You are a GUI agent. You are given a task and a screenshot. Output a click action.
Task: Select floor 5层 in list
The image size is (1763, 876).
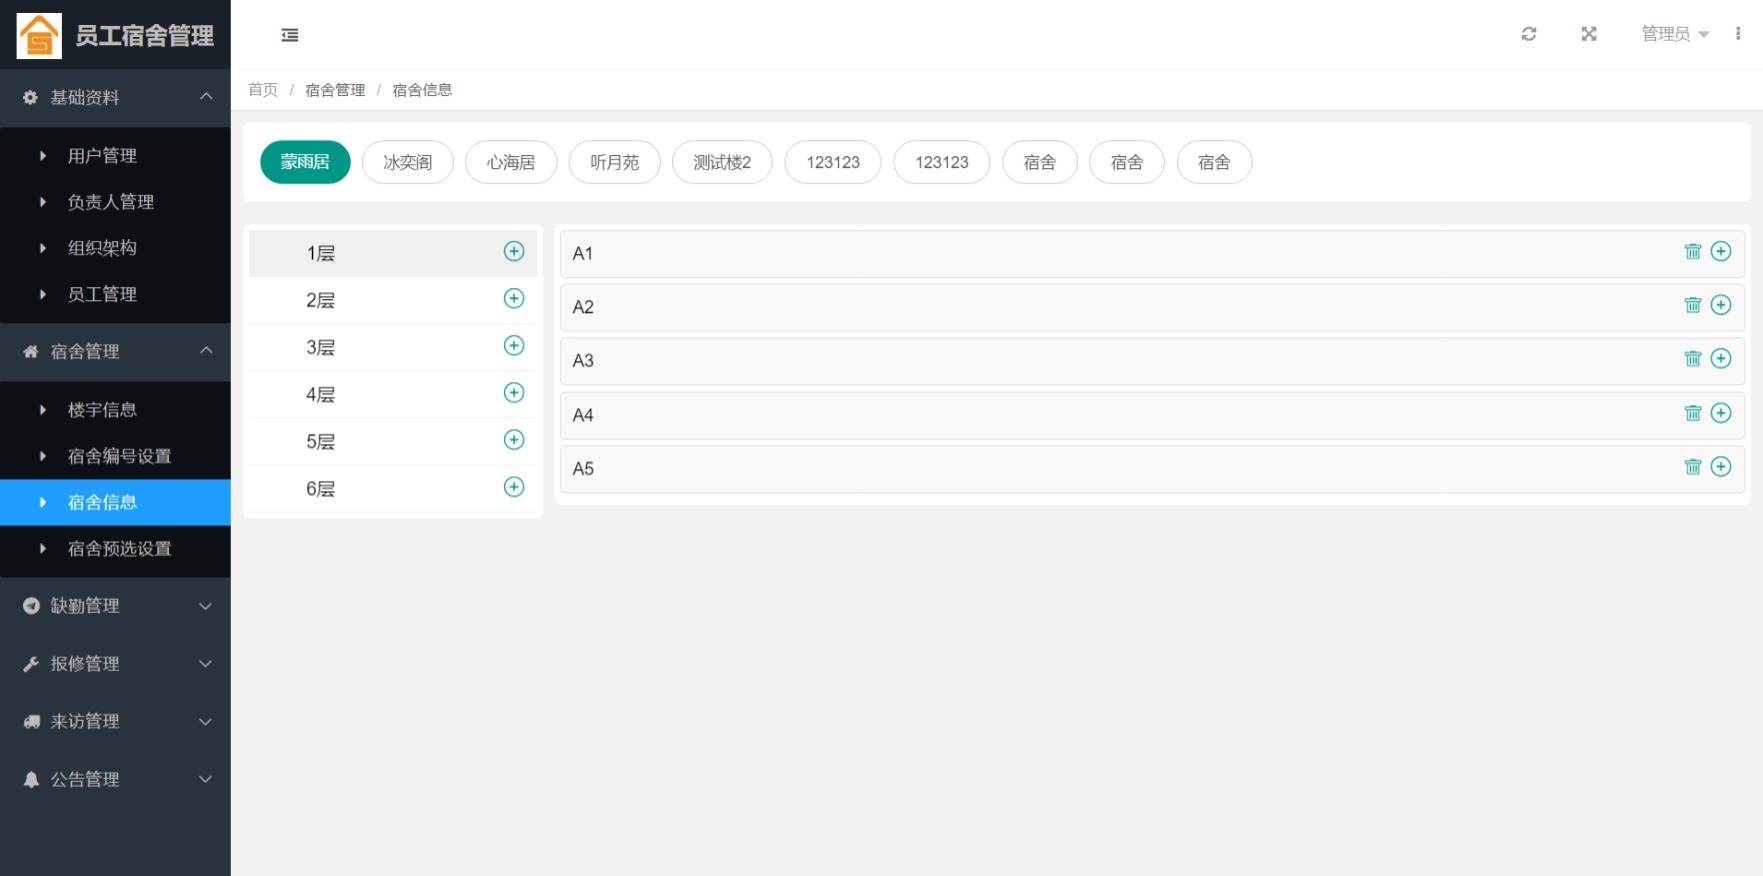point(393,441)
